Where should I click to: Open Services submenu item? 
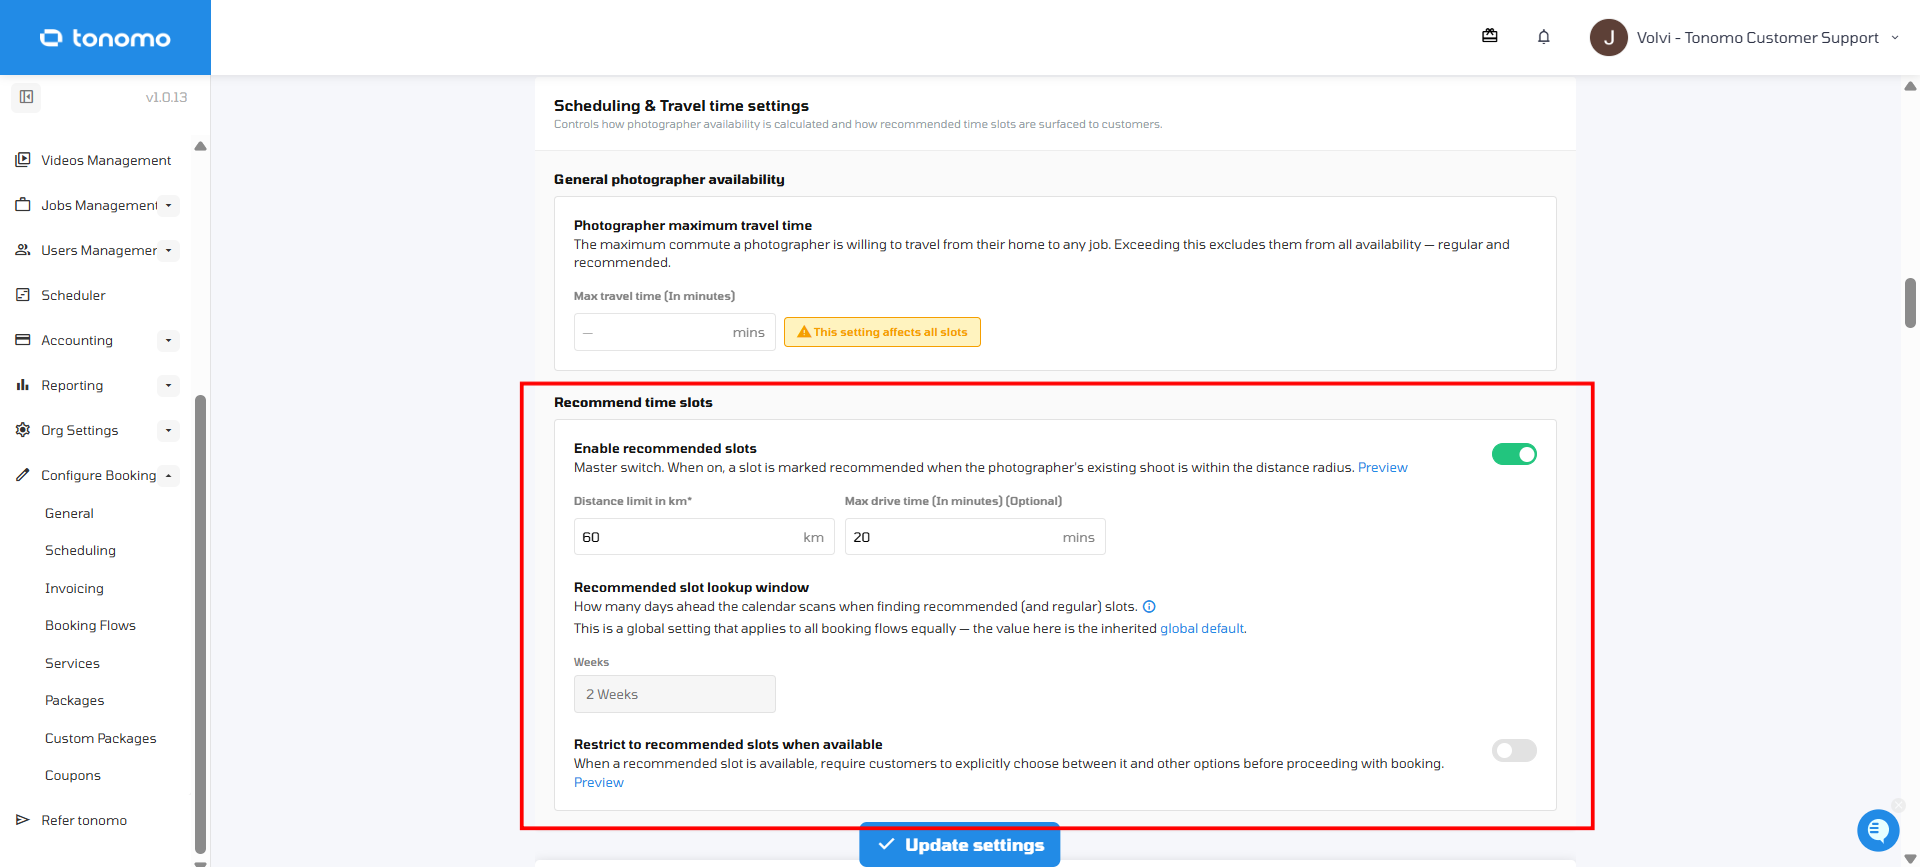72,663
